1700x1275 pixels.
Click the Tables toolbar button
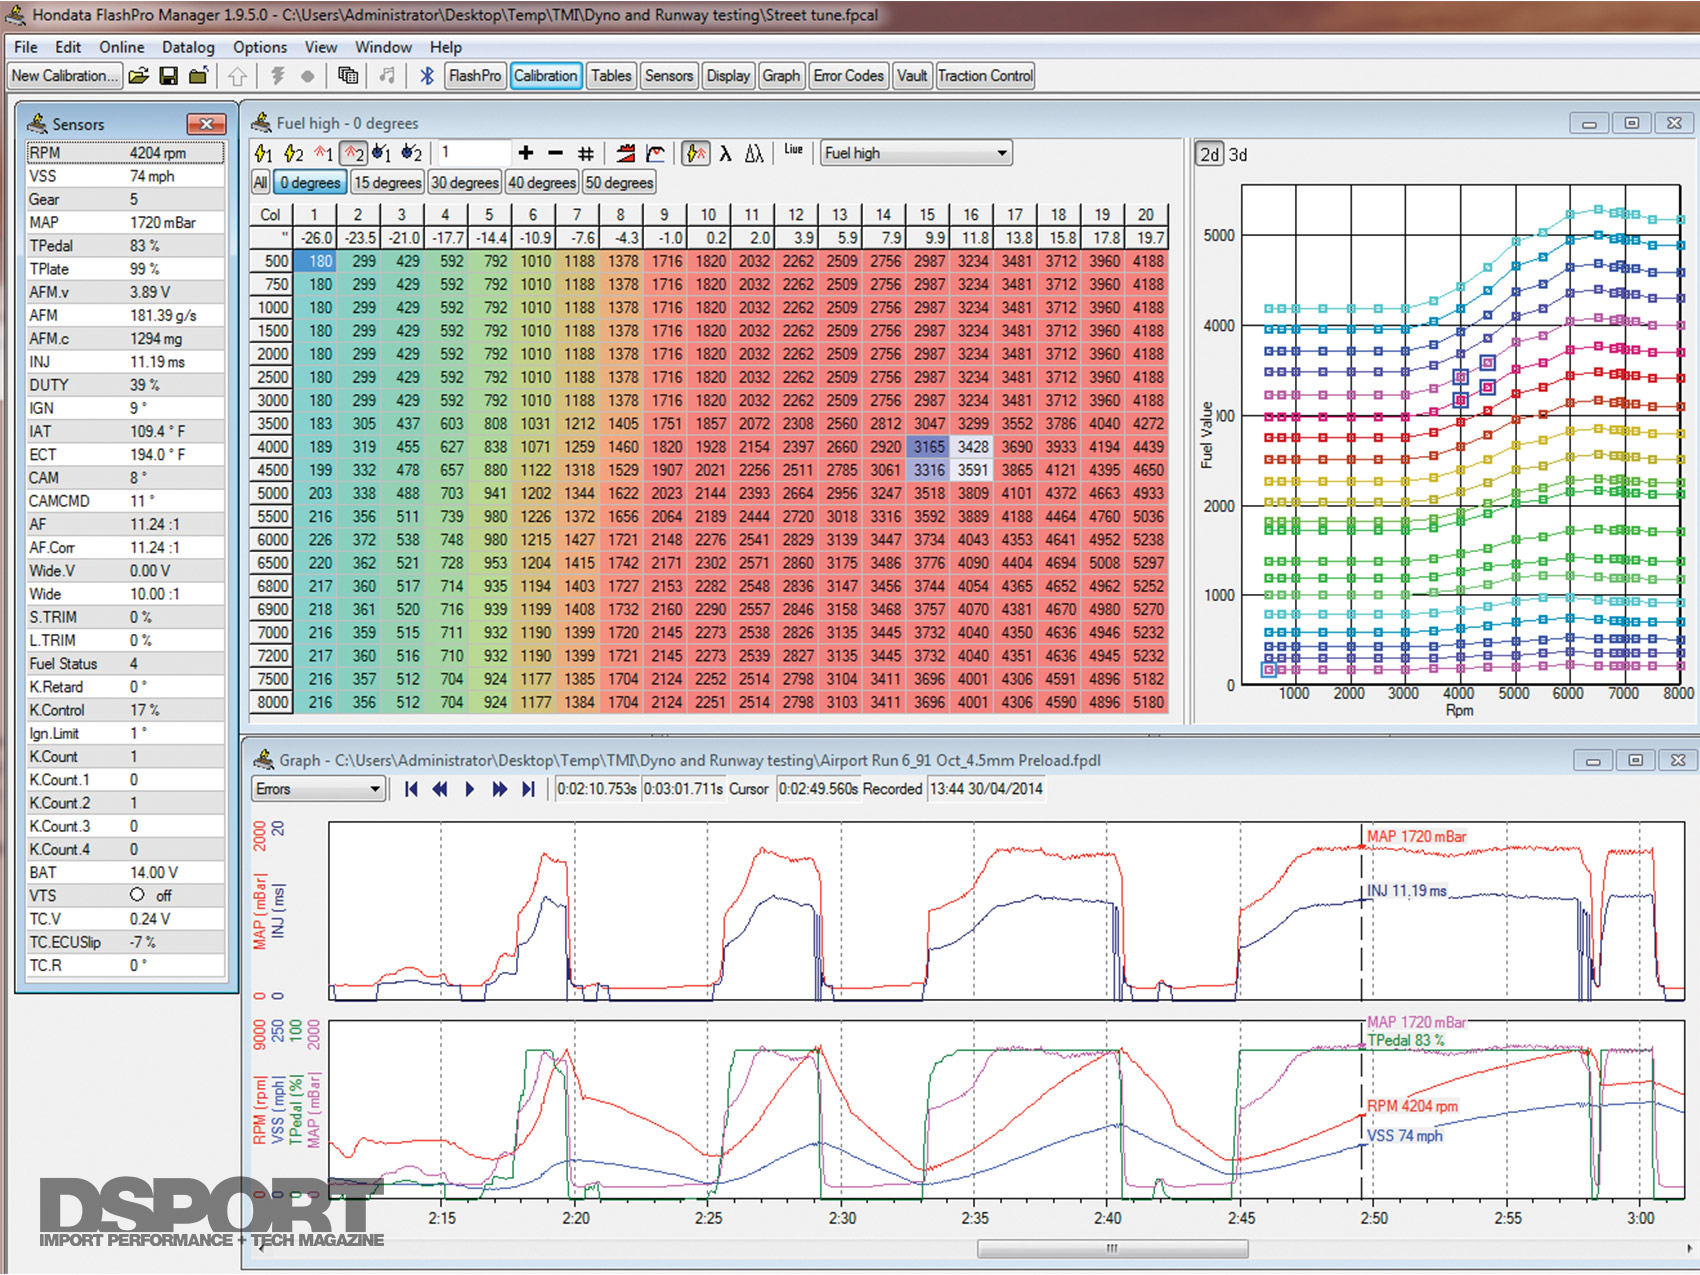pyautogui.click(x=611, y=76)
